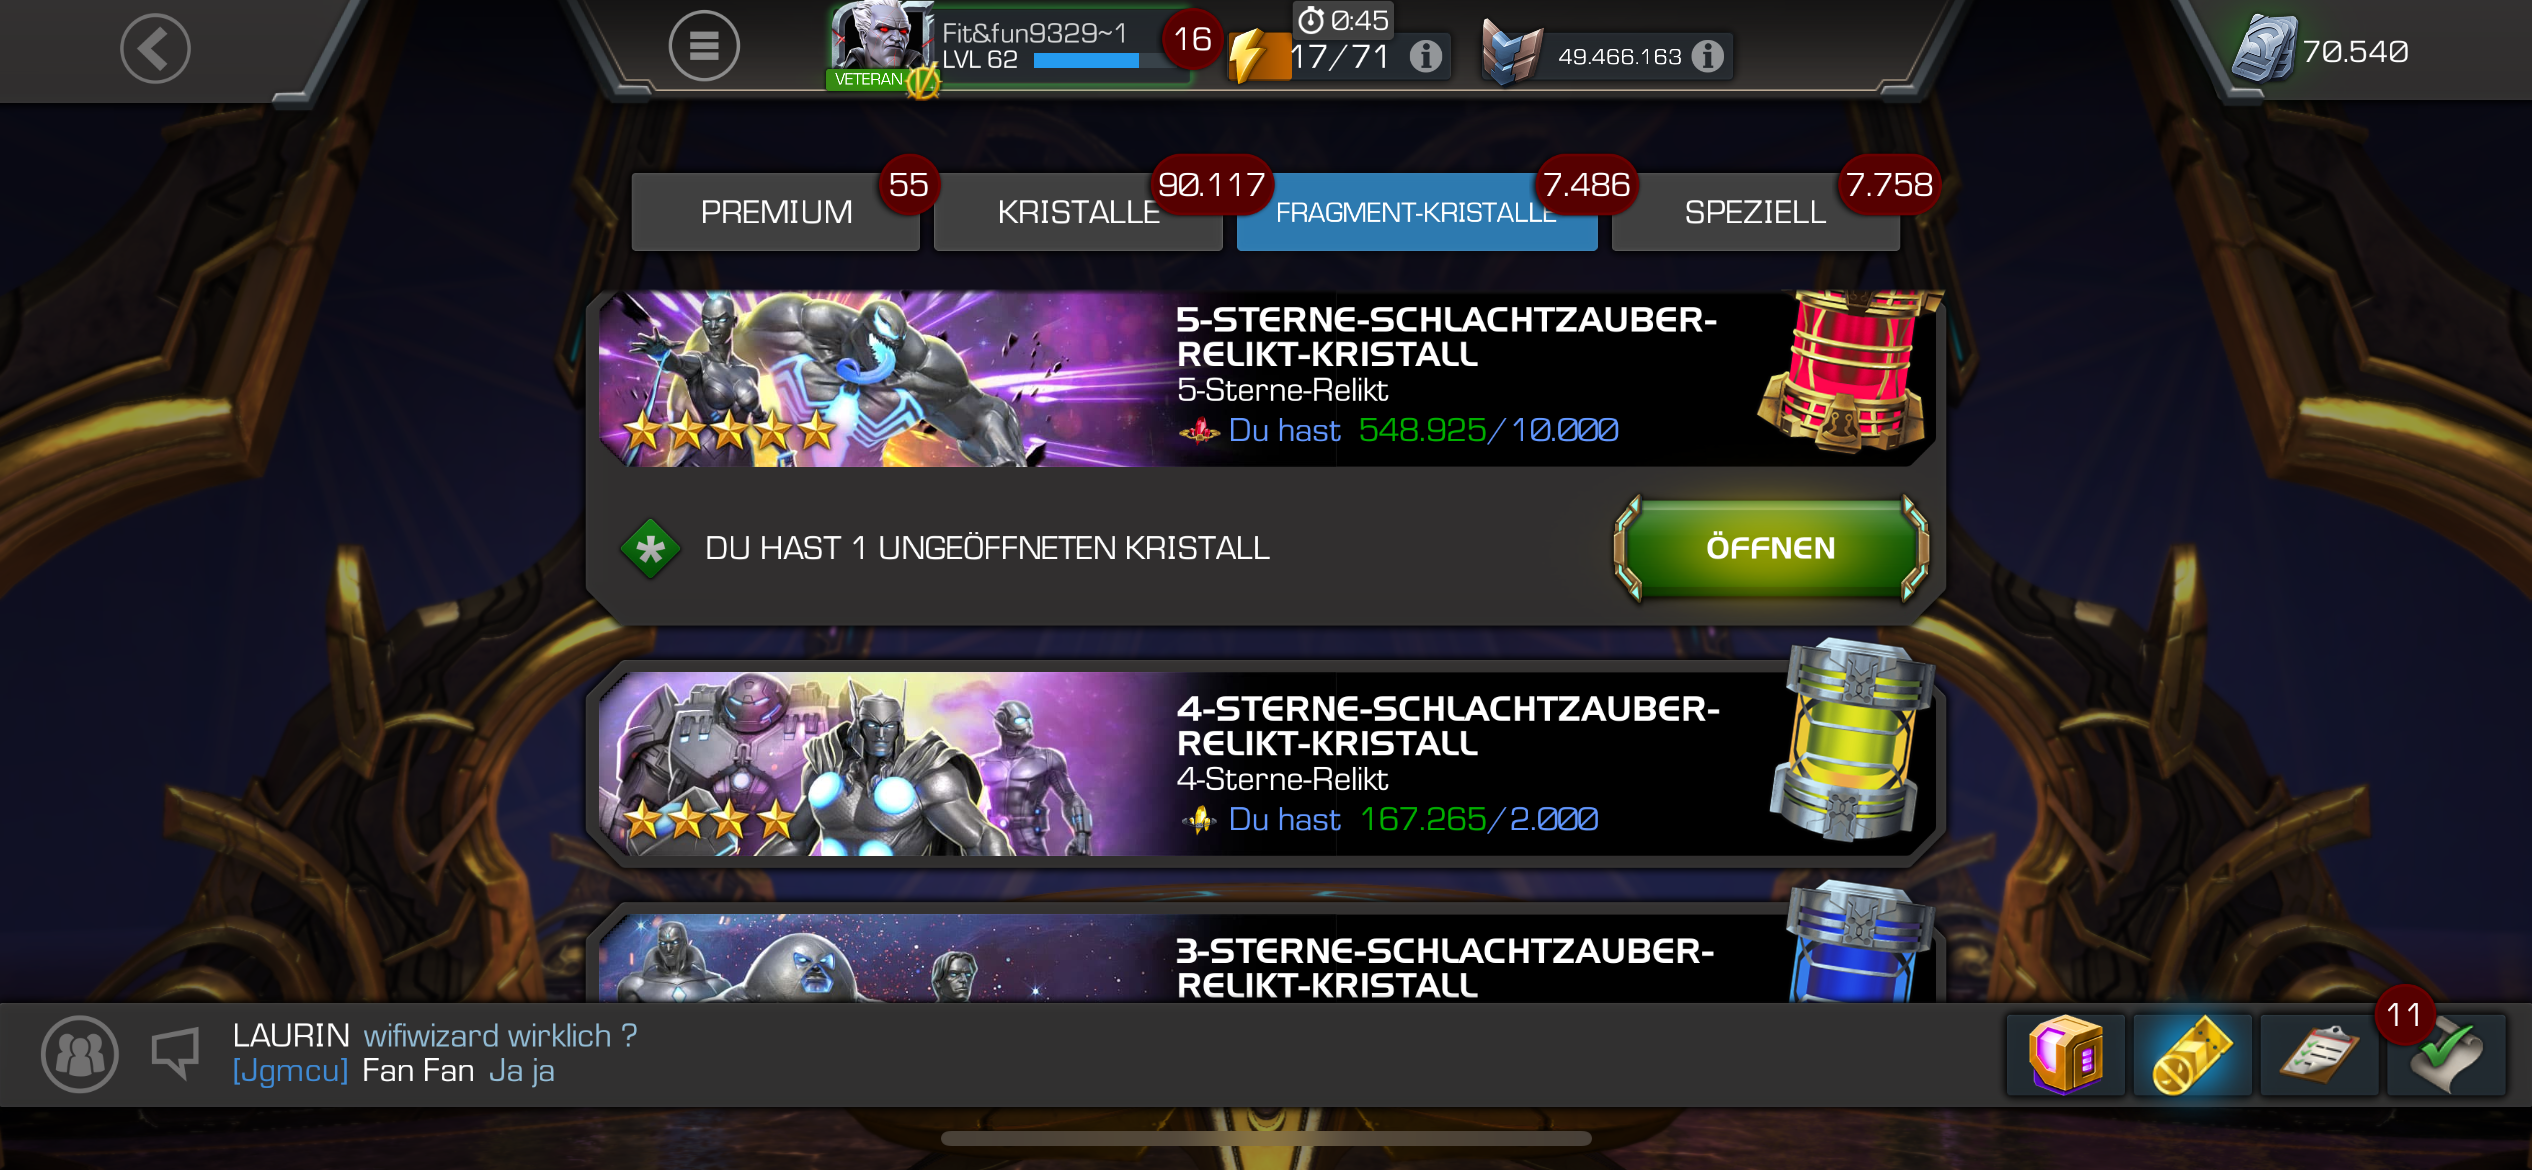Select the 5-Sterne-Schlachtzauber-Relikt-Kristall banner

pyautogui.click(x=1266, y=379)
